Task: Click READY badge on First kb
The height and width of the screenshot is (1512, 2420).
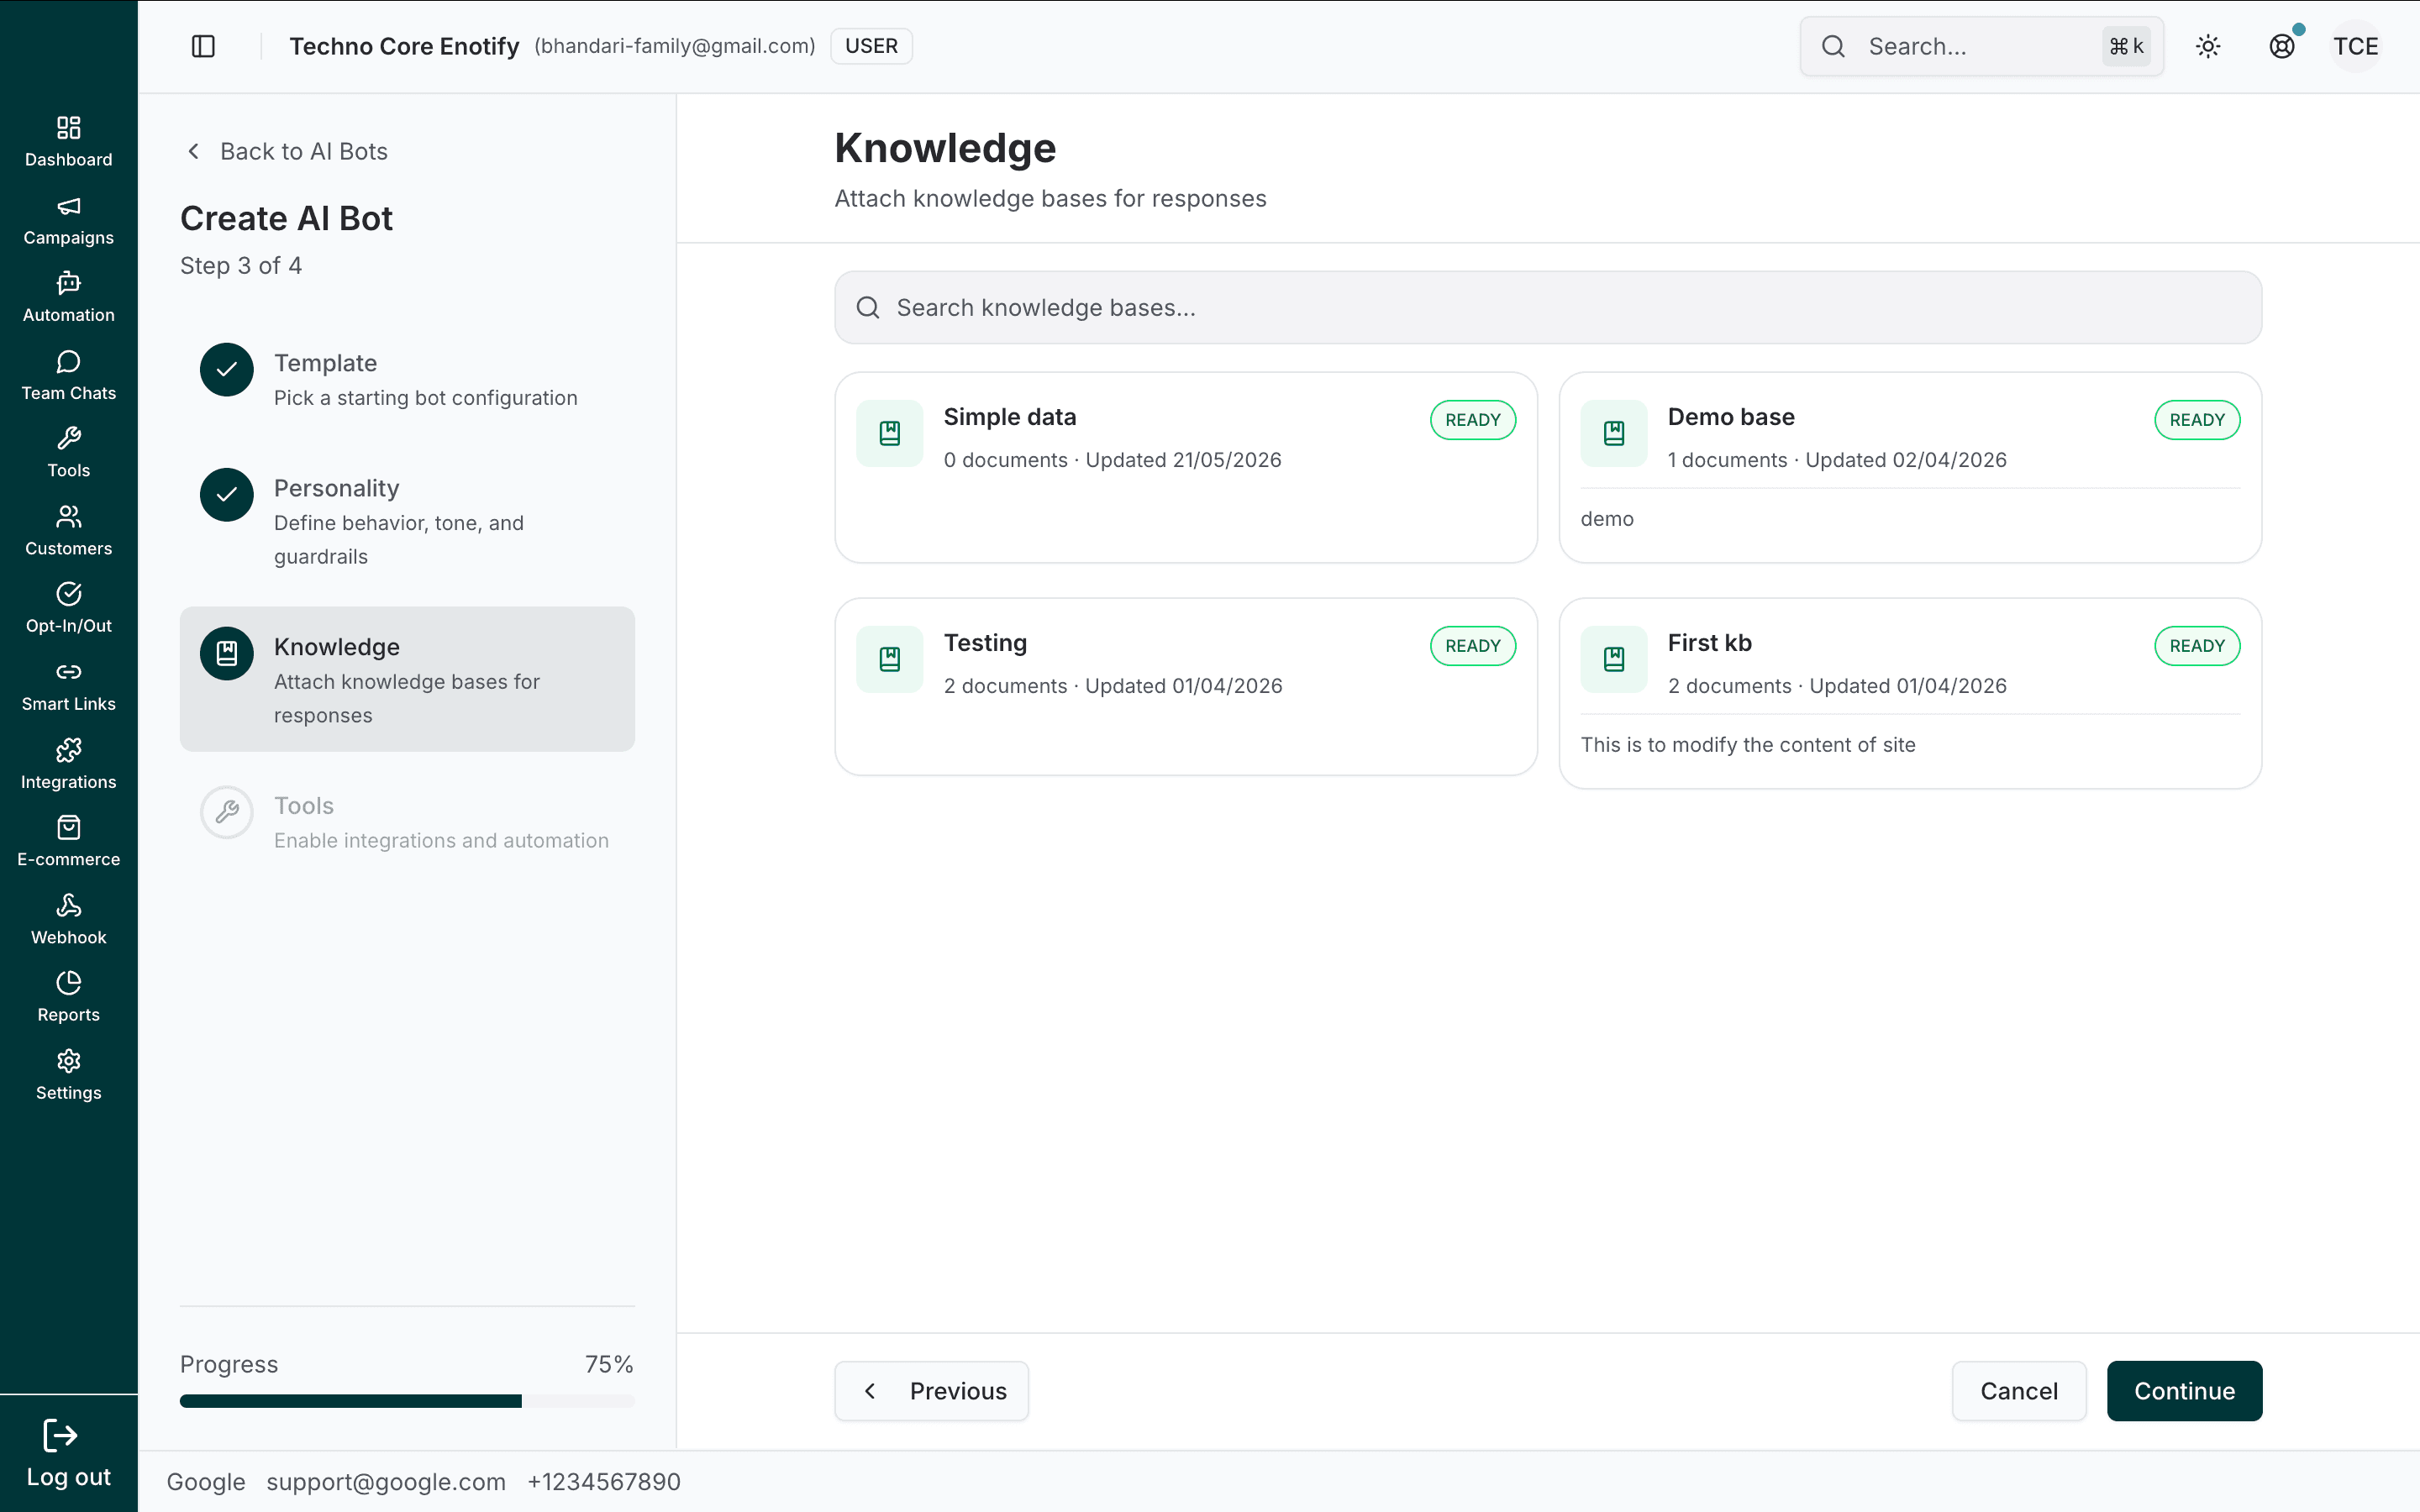Action: pyautogui.click(x=2197, y=646)
